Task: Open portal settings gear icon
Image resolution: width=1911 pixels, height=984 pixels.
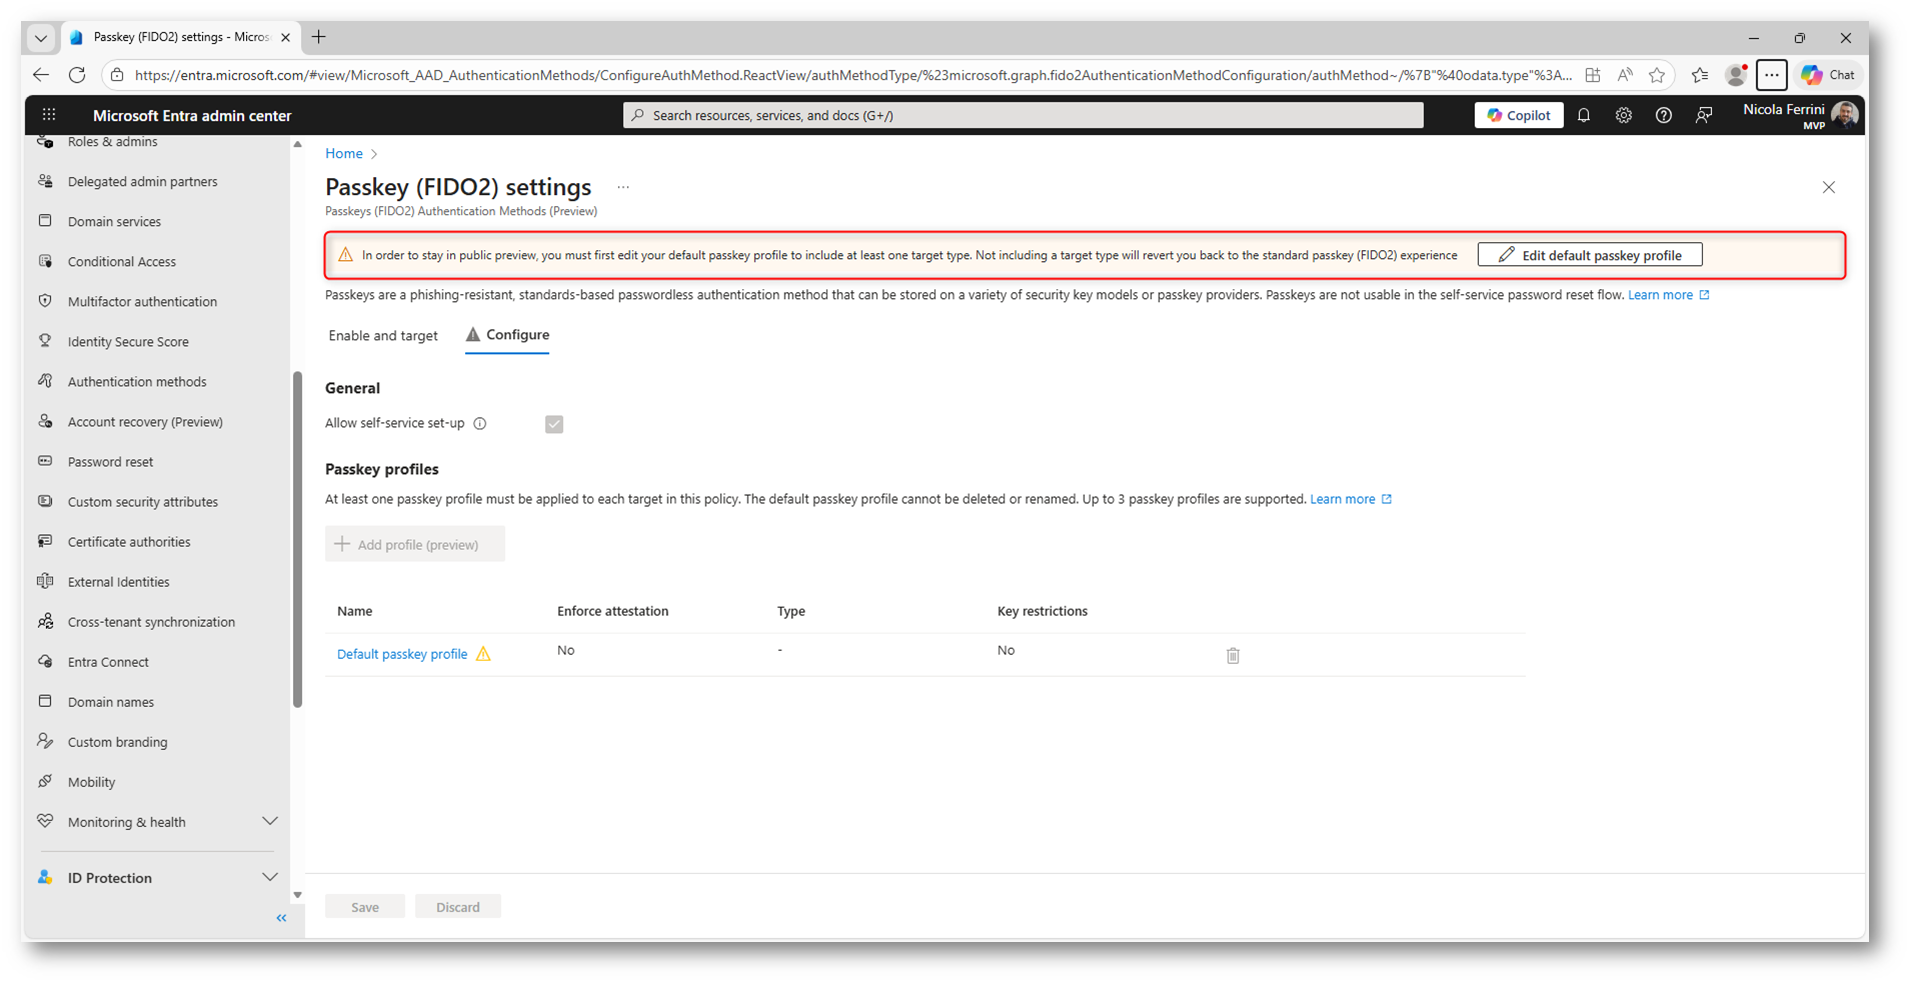Action: (x=1624, y=116)
